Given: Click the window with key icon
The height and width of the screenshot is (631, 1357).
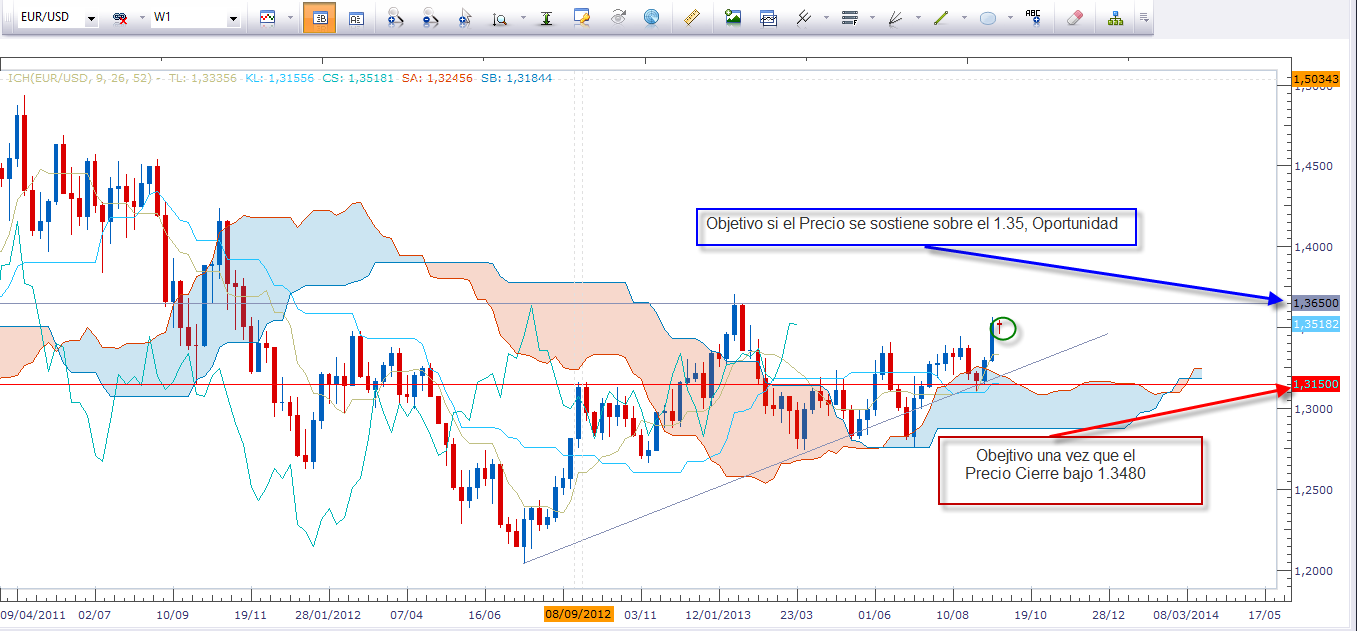Looking at the screenshot, I should pyautogui.click(x=582, y=17).
